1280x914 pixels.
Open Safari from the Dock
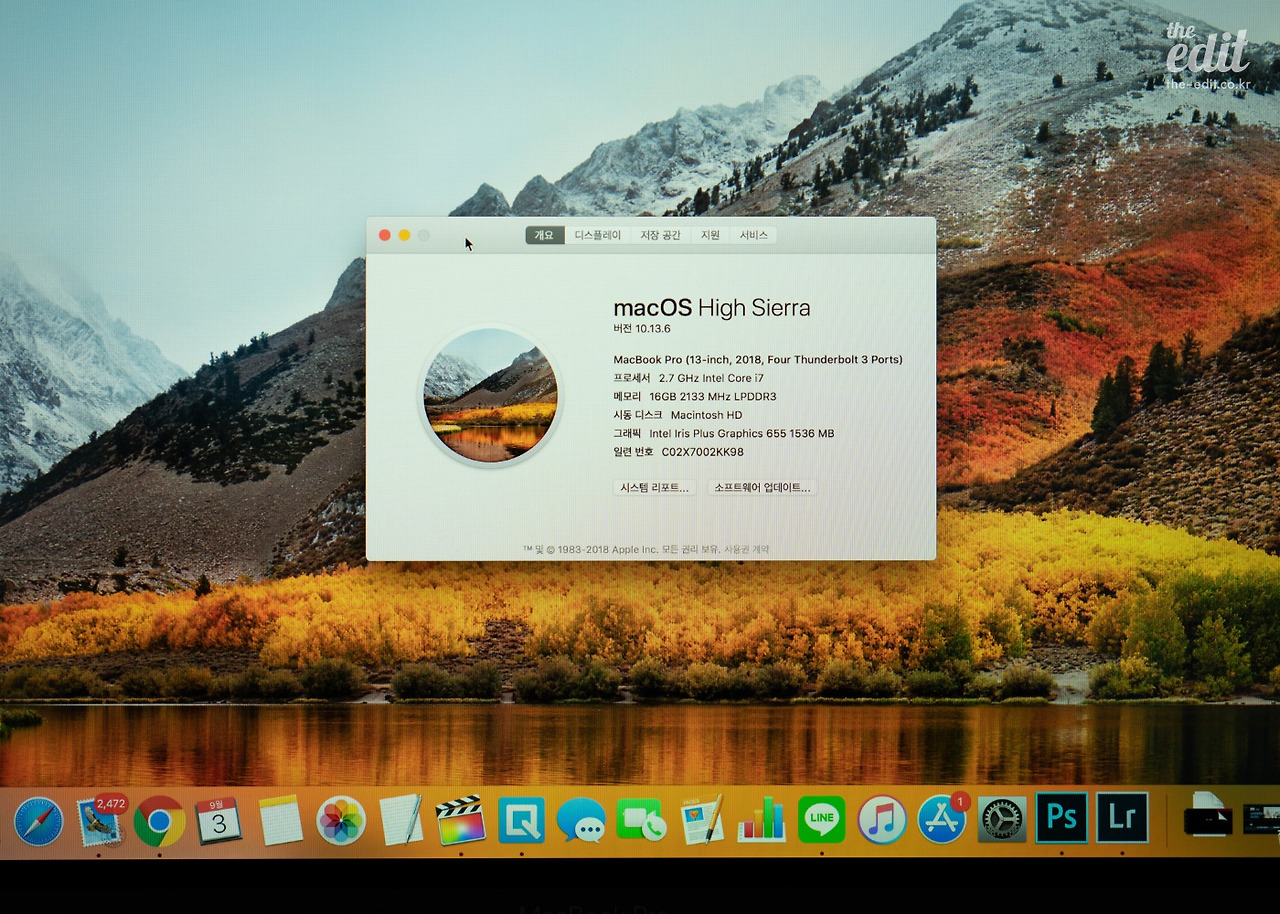39,821
